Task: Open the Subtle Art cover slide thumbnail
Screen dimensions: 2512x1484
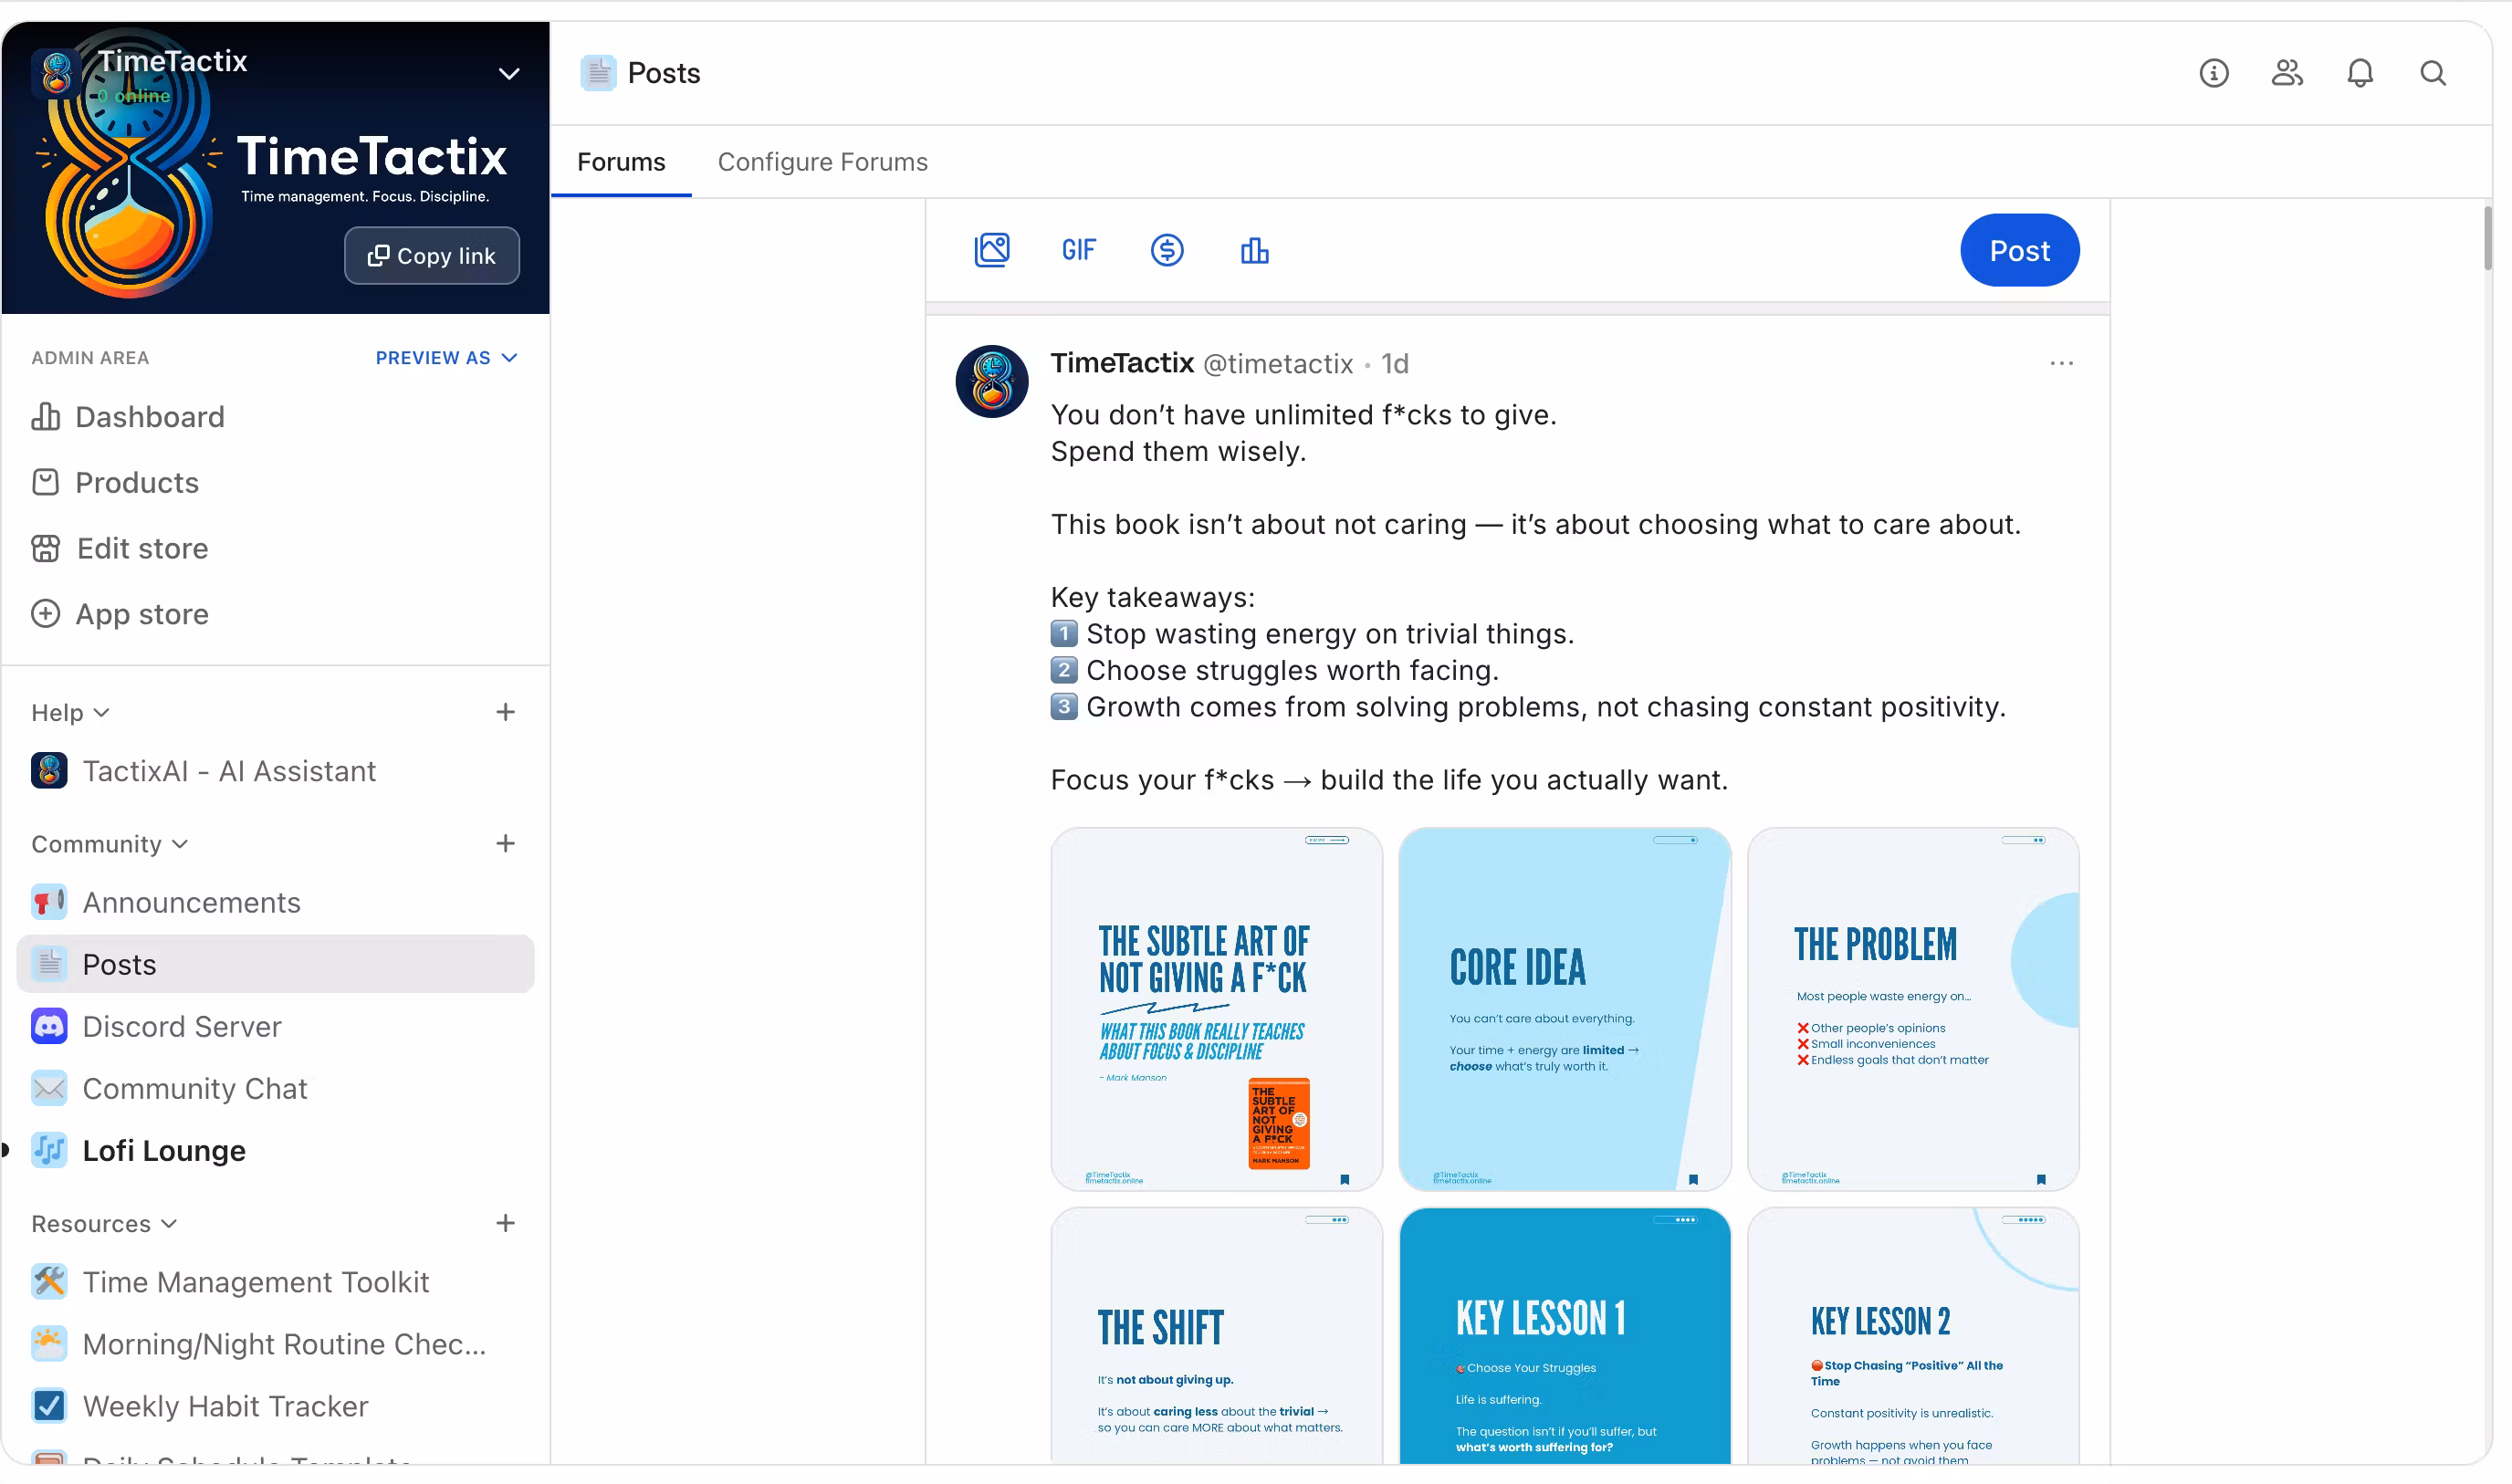Action: pos(1217,1009)
